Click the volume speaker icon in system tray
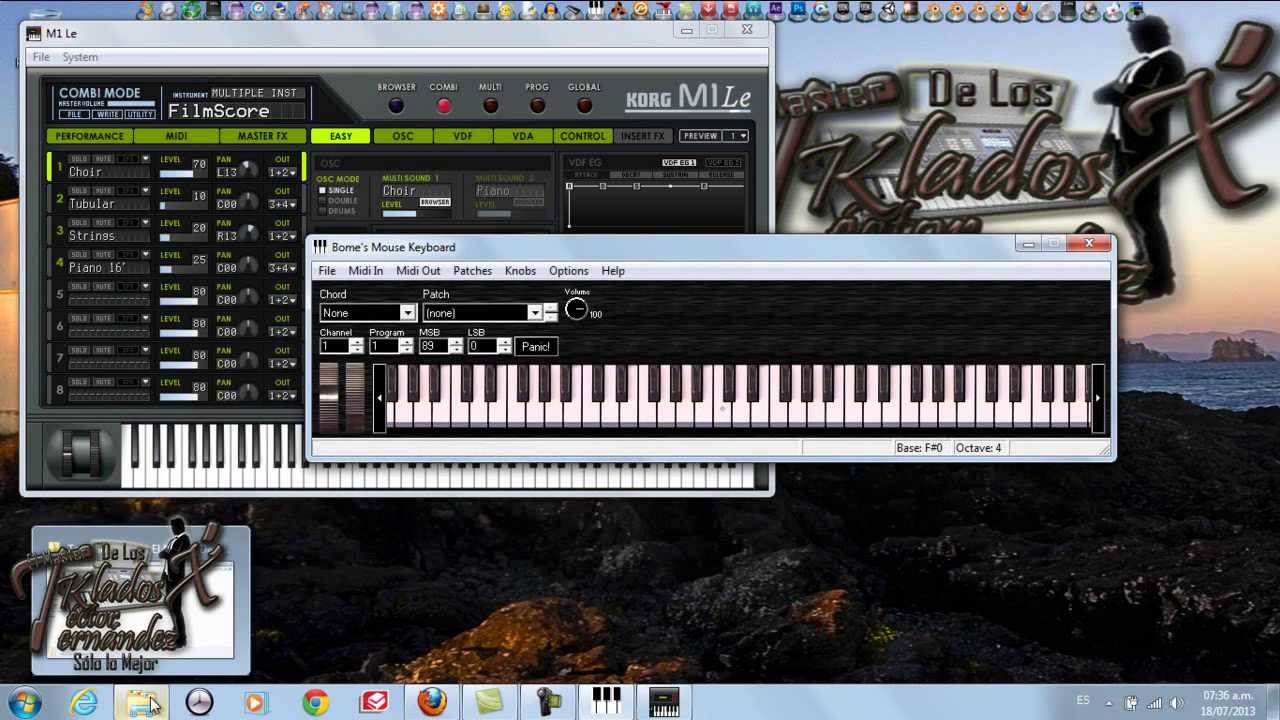1280x720 pixels. tap(1177, 703)
